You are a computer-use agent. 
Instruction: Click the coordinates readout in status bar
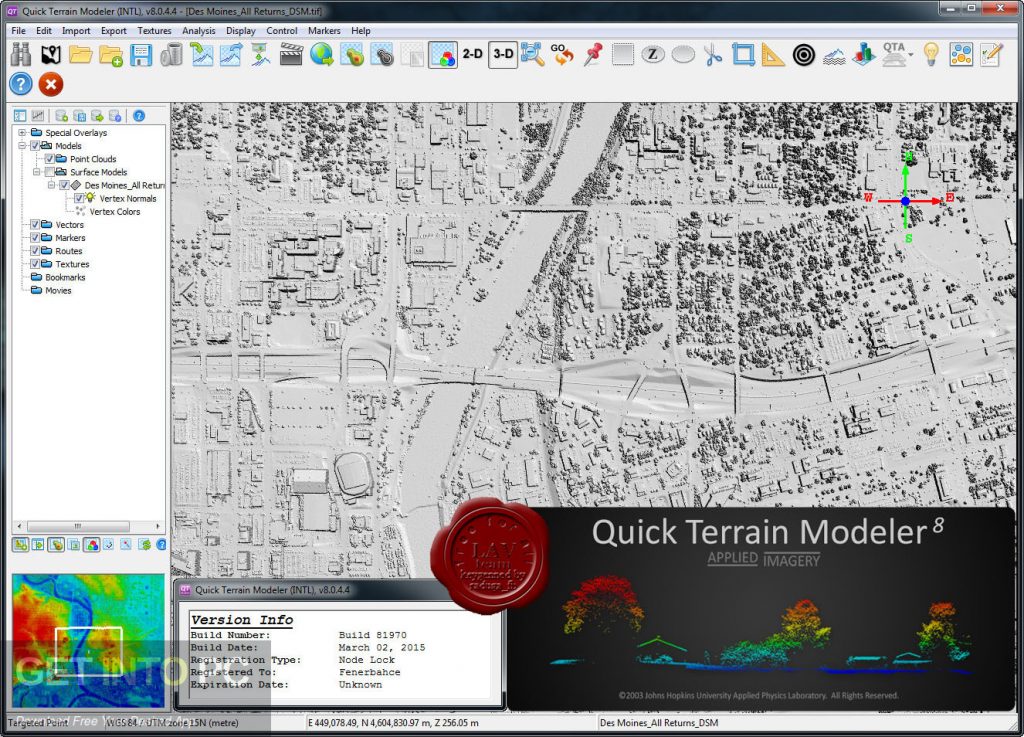coord(393,723)
